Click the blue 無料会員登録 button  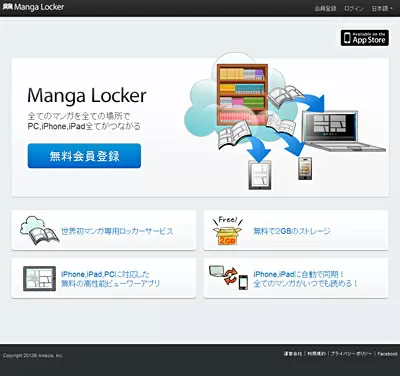[84, 156]
